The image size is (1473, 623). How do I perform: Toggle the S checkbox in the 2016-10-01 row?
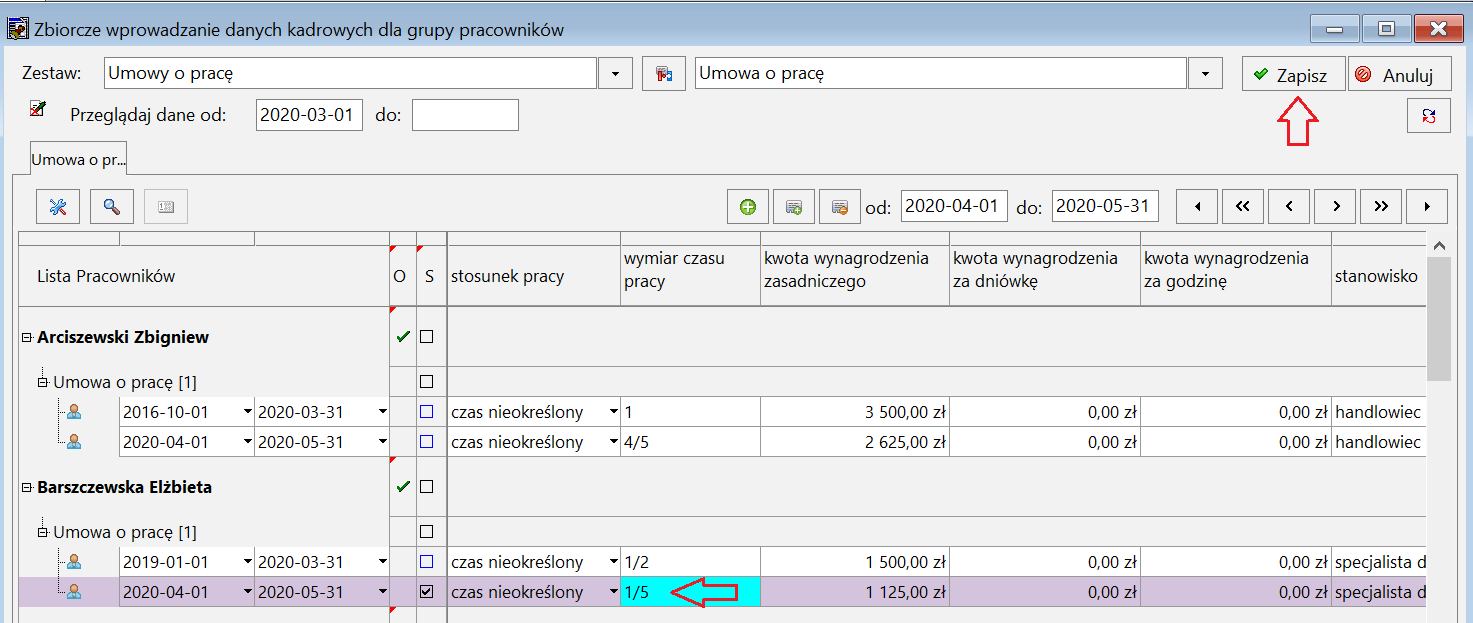click(427, 412)
